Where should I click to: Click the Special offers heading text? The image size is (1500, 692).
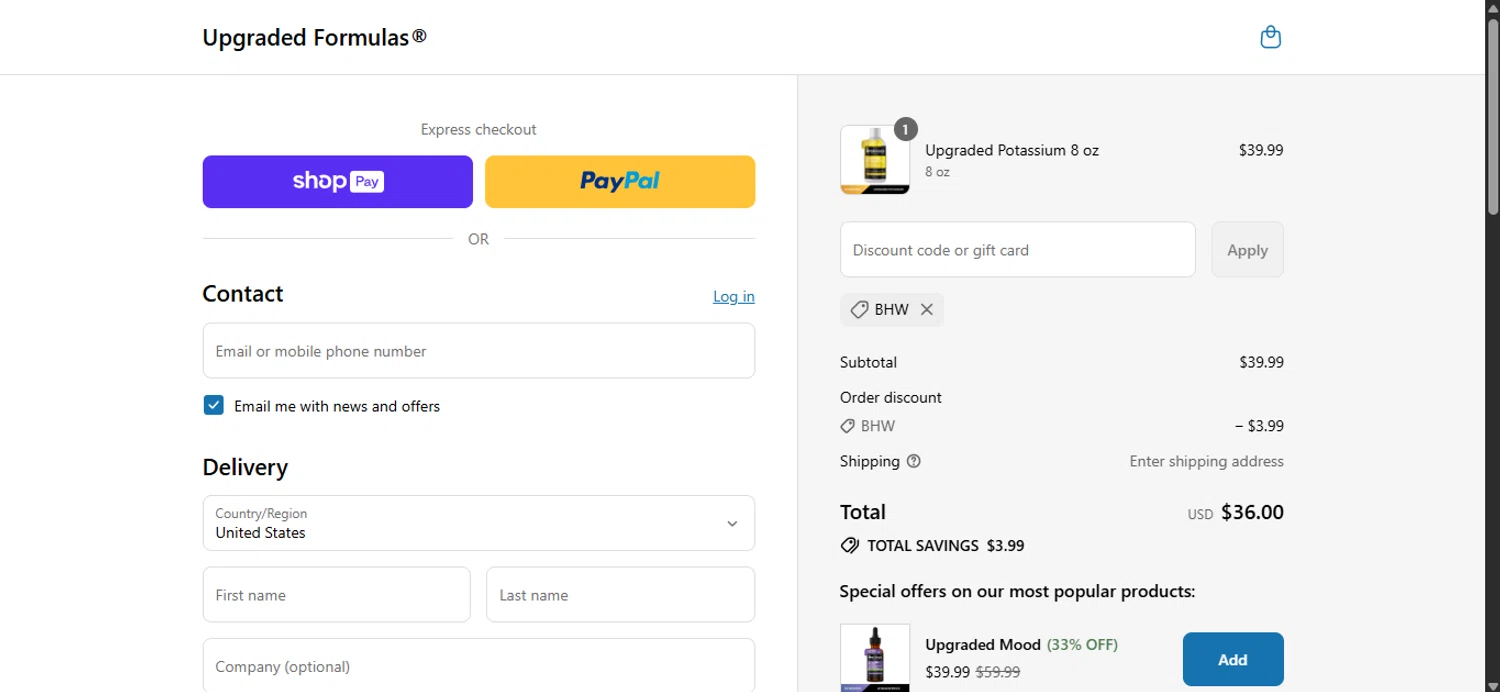tap(1018, 591)
